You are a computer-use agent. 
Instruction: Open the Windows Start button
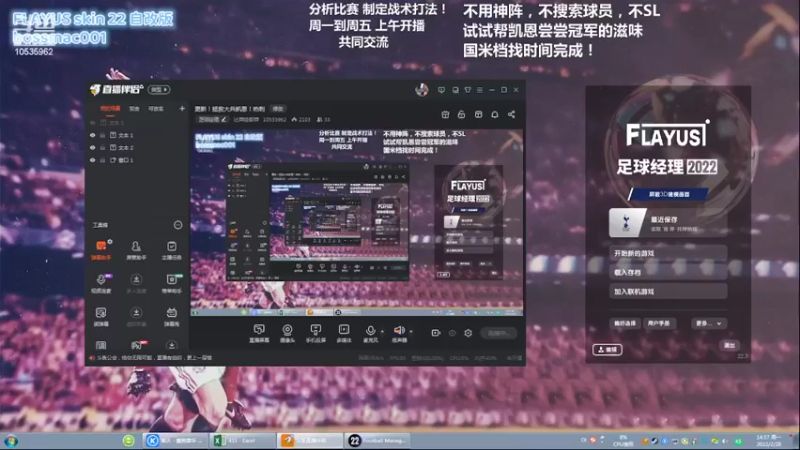[11, 441]
